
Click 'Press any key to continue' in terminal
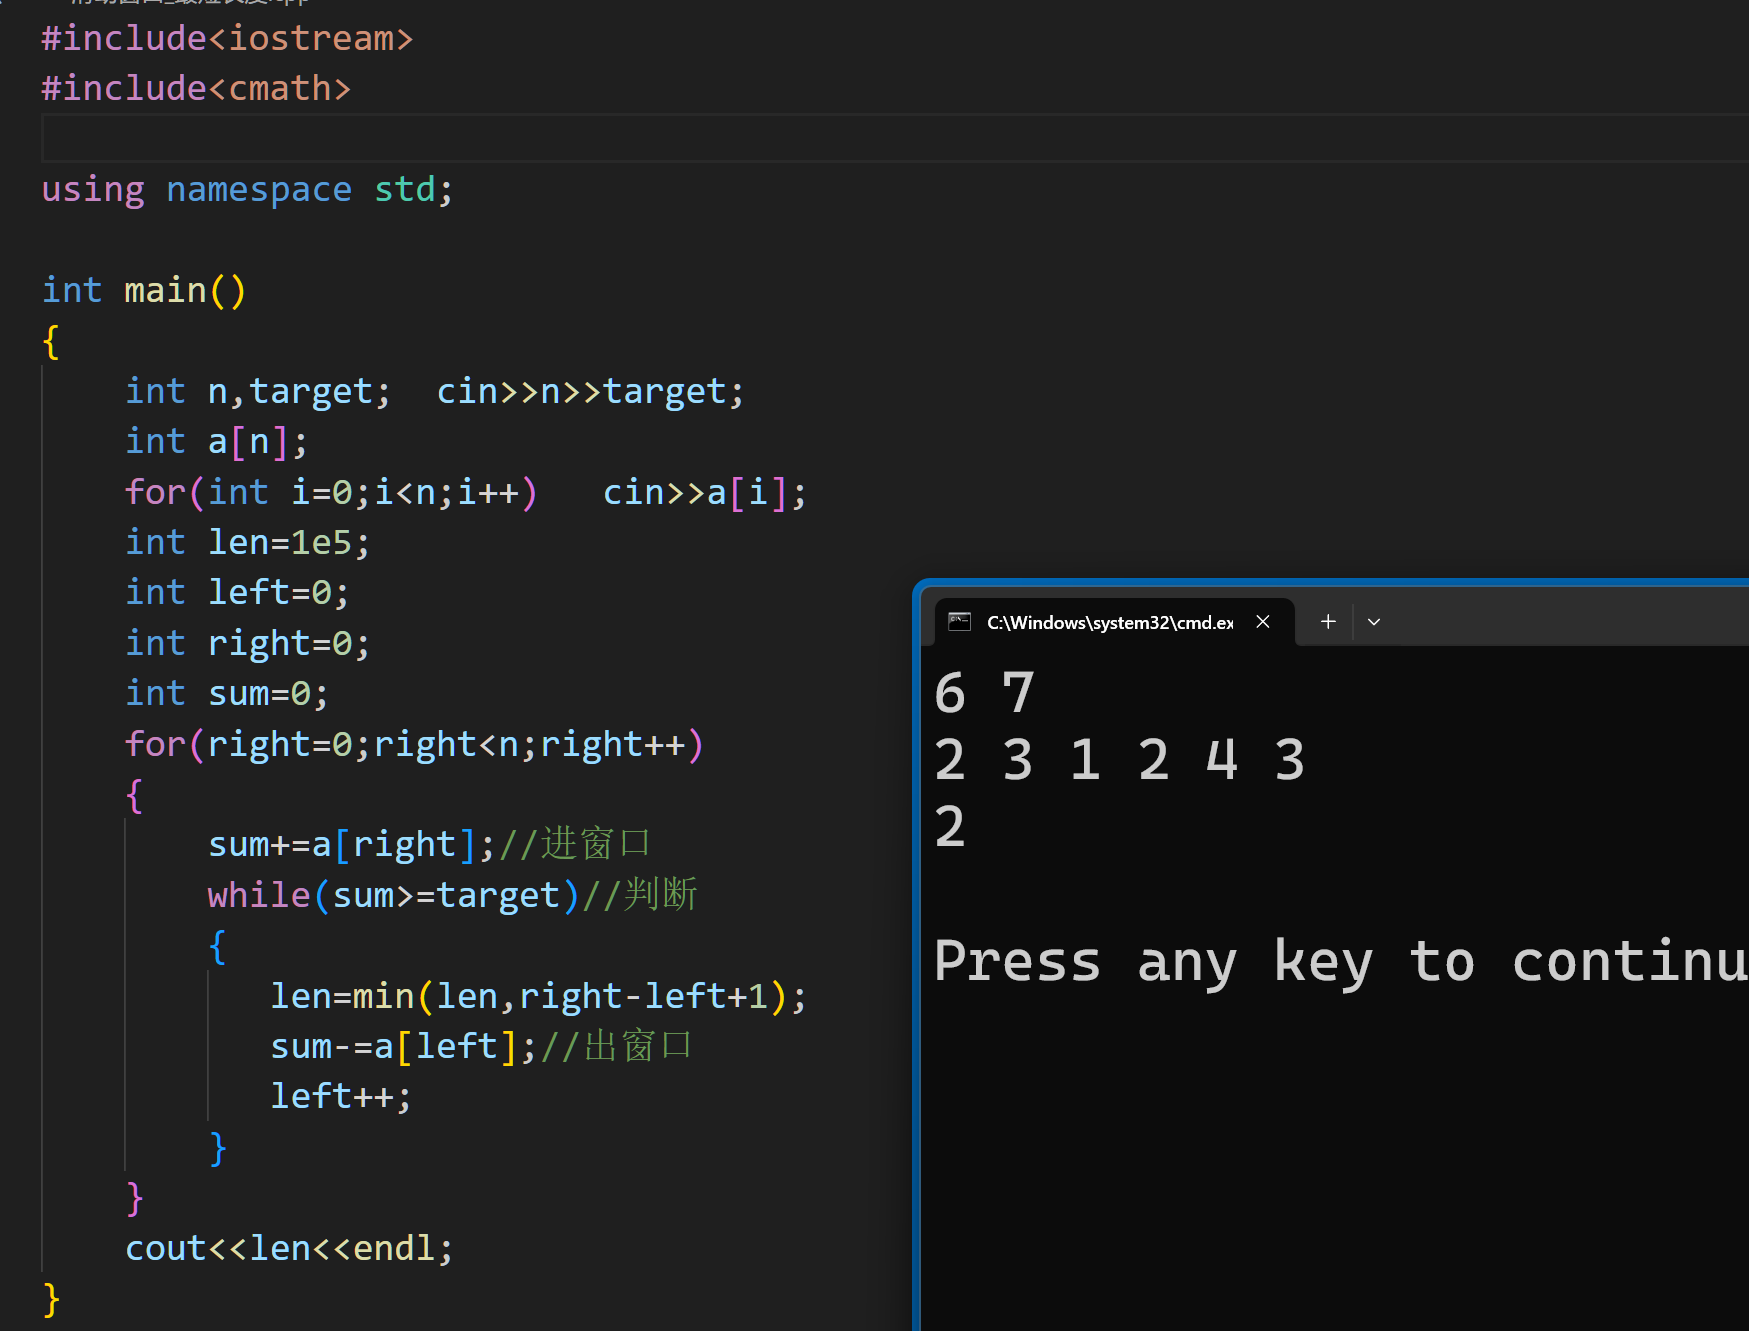tap(1340, 961)
